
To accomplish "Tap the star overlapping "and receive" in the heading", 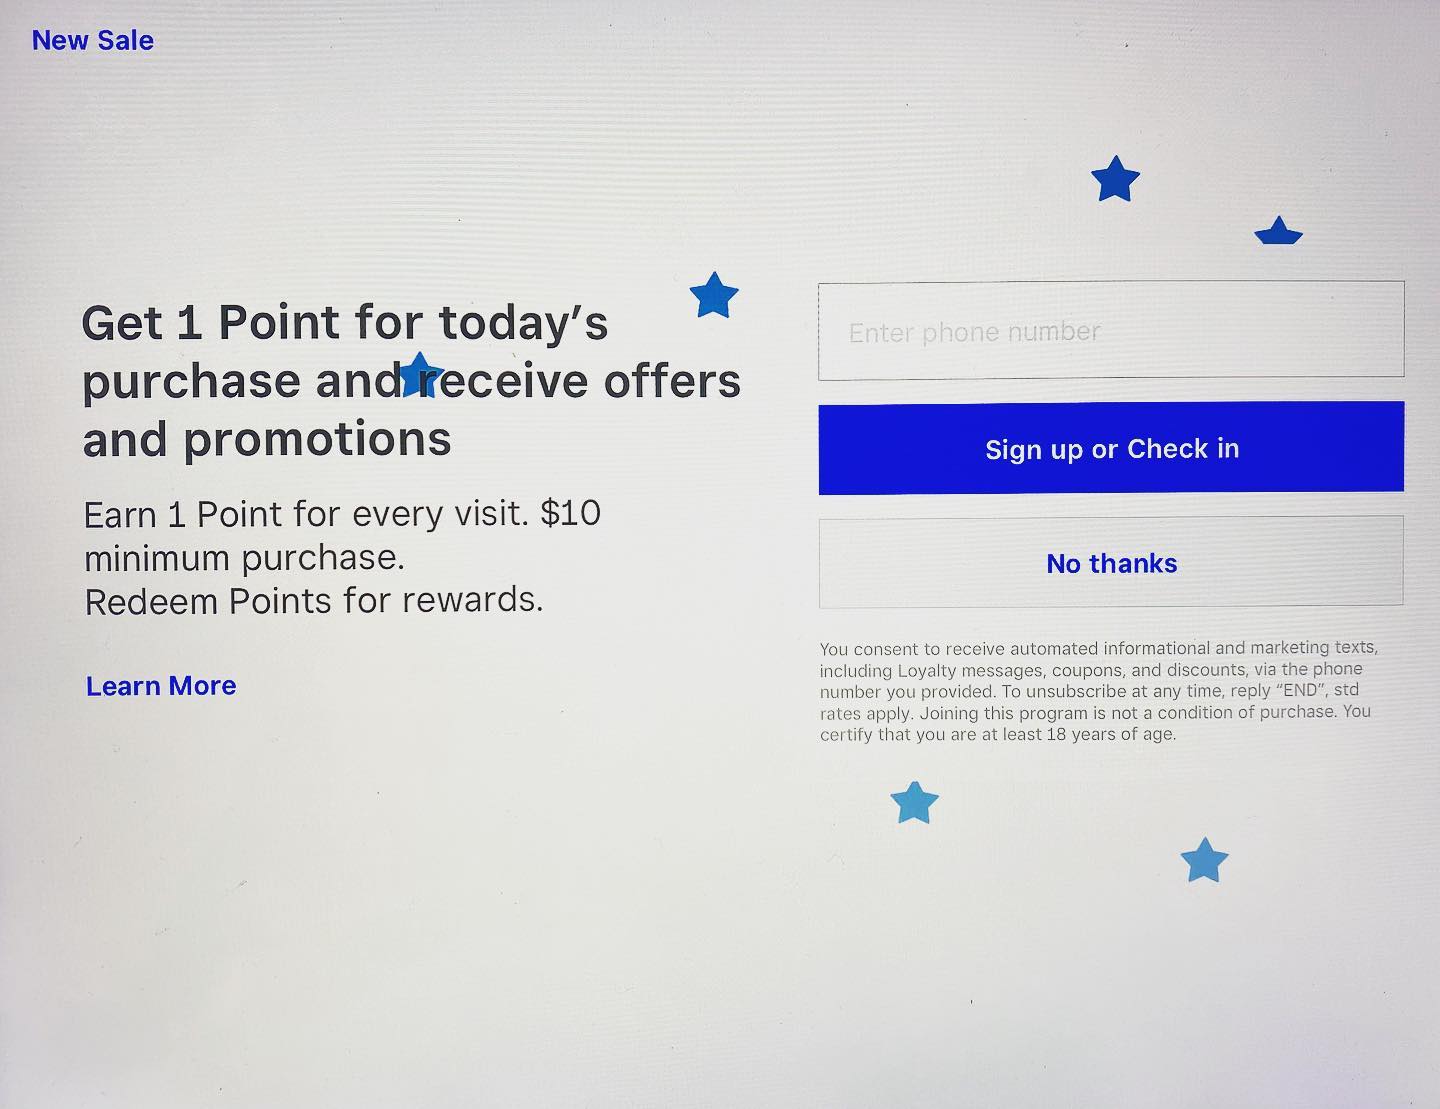I will click(421, 375).
